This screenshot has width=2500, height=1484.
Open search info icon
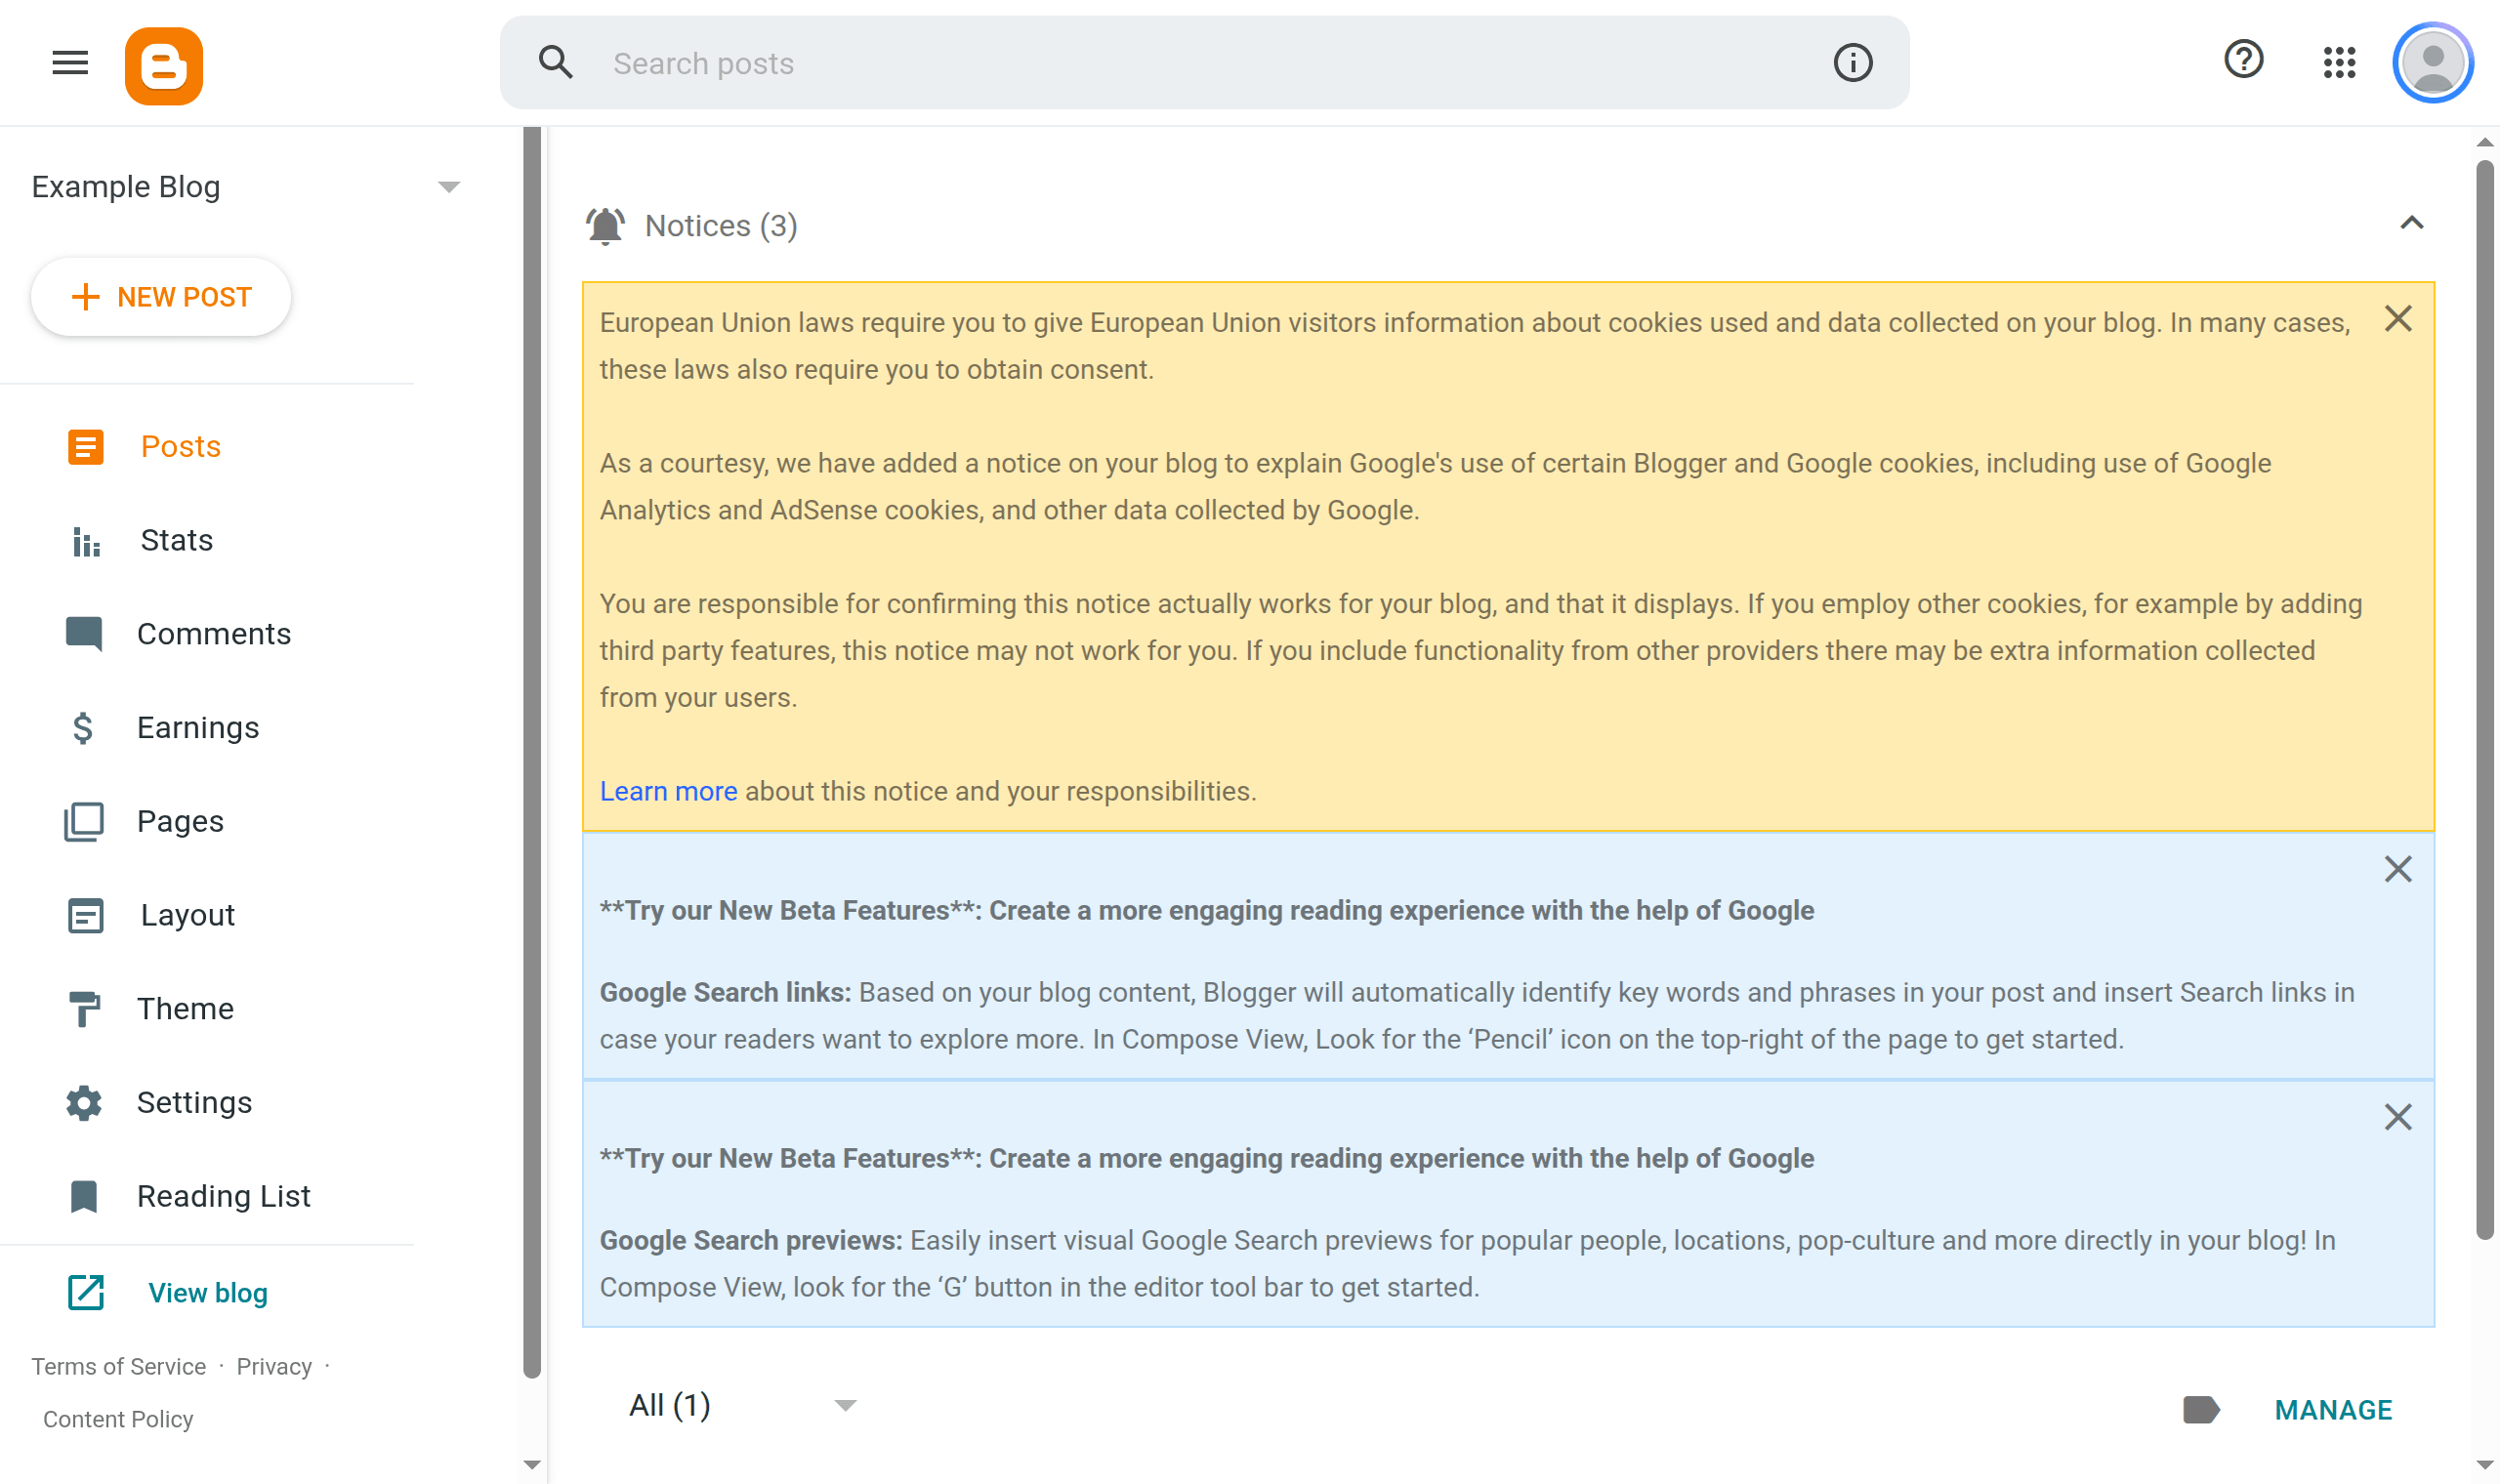[x=1852, y=63]
